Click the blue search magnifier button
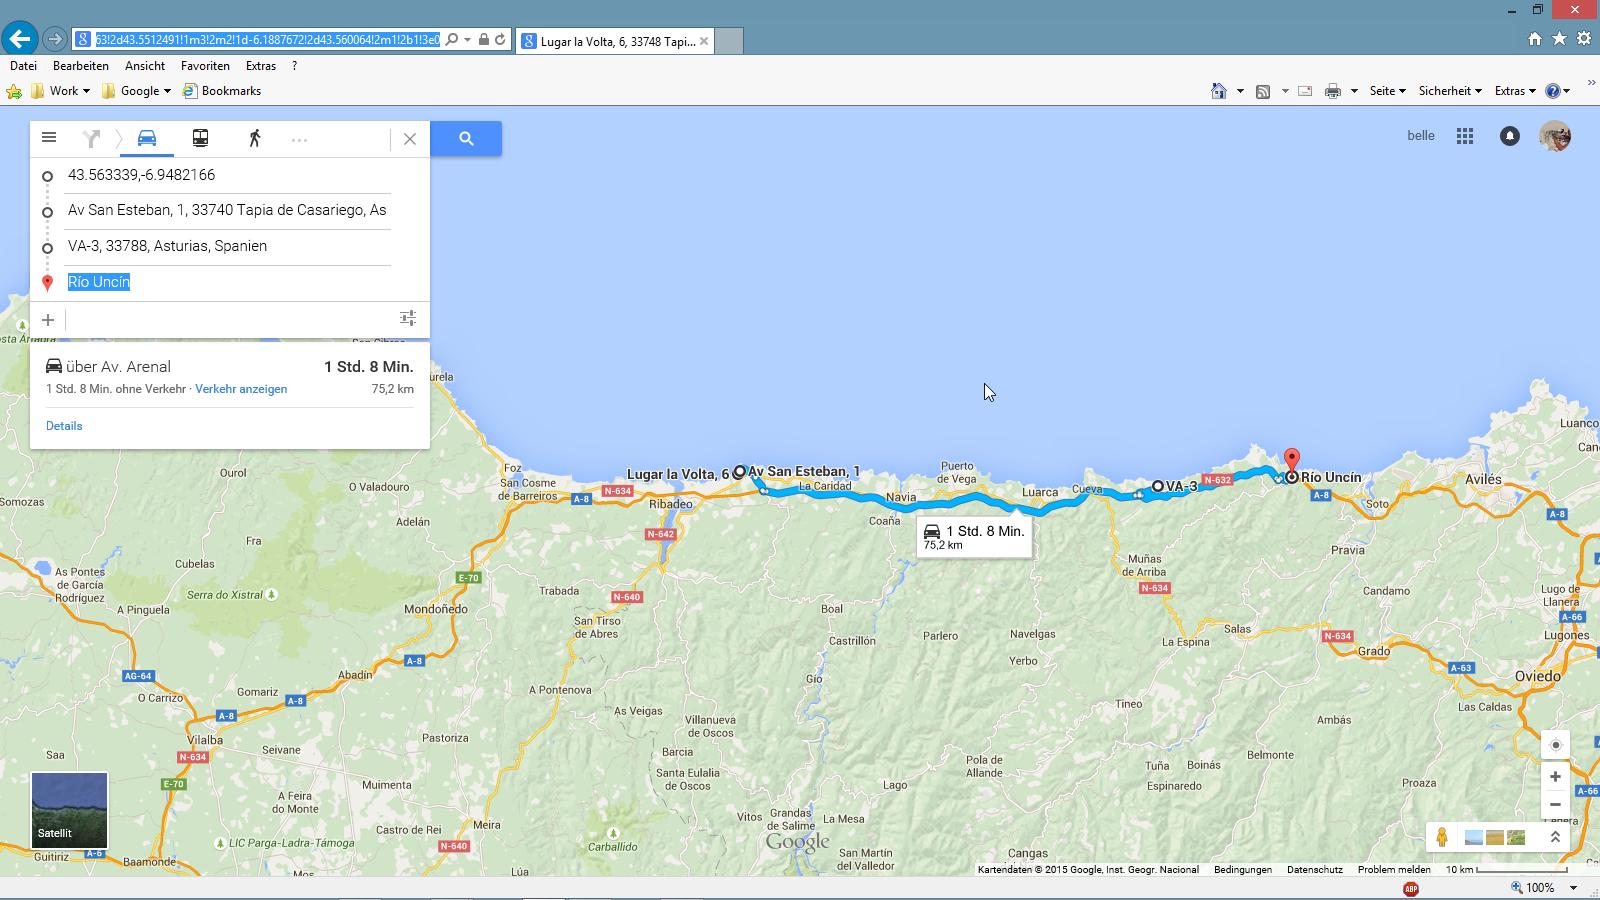The height and width of the screenshot is (900, 1600). [x=466, y=138]
